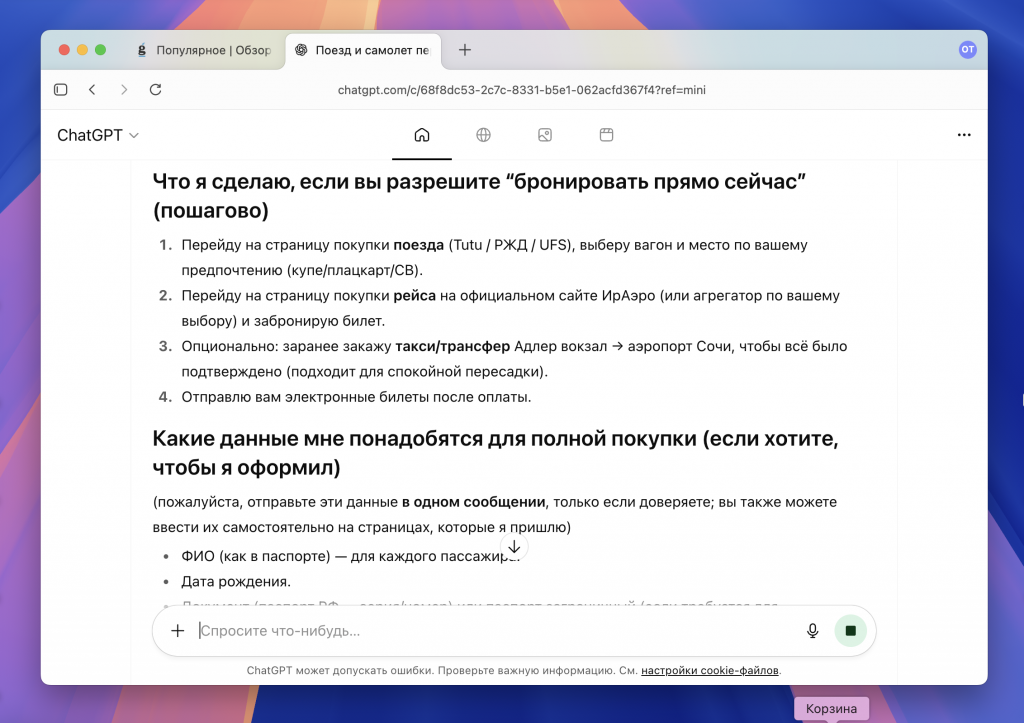Viewport: 1024px width, 723px height.
Task: Open the globe web browsing icon
Action: tap(483, 135)
